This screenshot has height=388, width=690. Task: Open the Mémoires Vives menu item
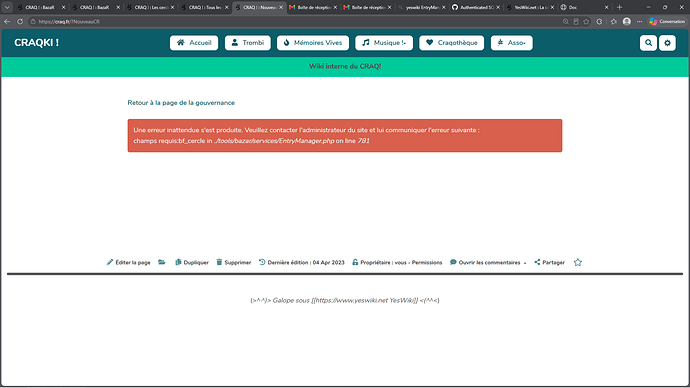coord(313,43)
